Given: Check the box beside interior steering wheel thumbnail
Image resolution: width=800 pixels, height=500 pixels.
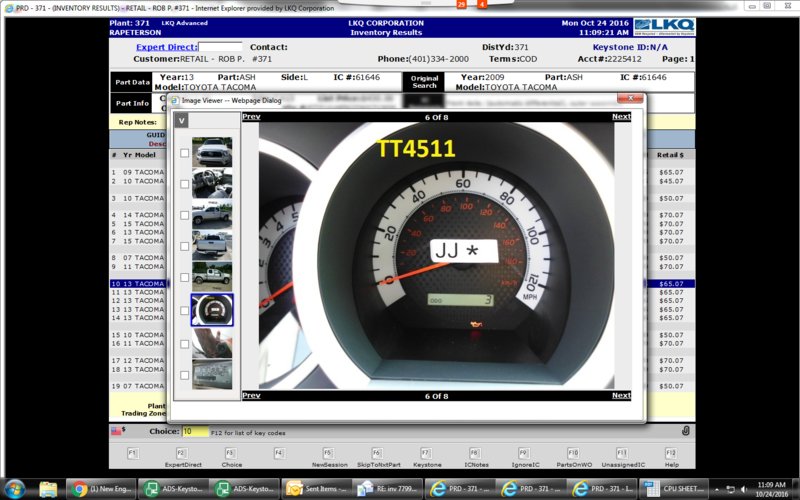Looking at the screenshot, I should click(x=185, y=184).
